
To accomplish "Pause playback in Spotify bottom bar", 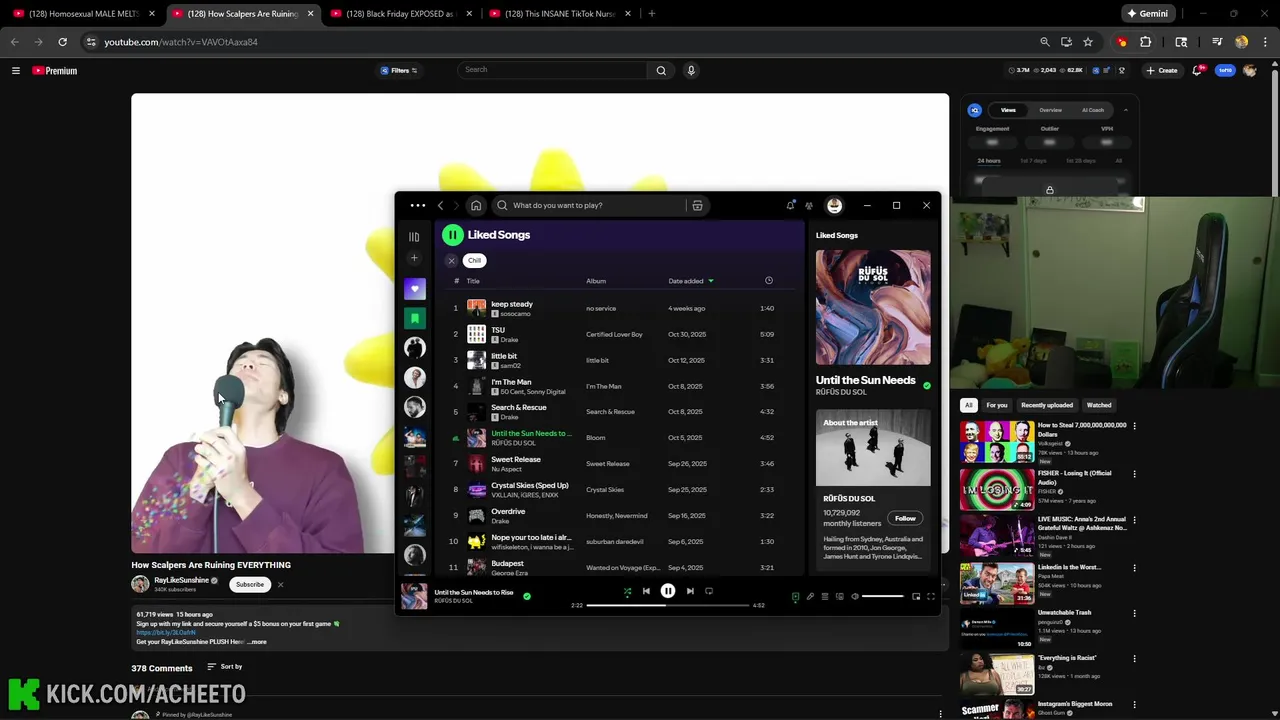I will (x=668, y=591).
